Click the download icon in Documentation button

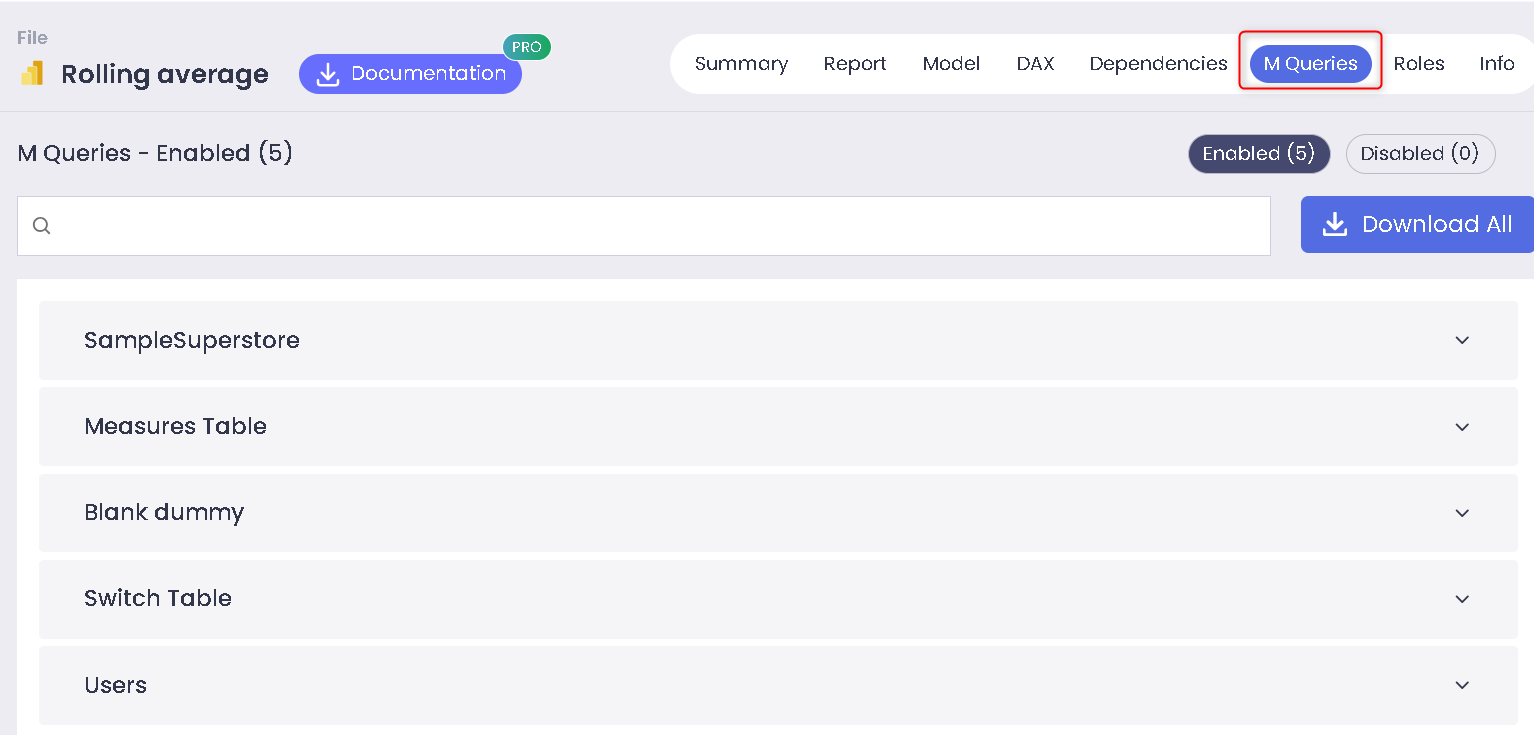[328, 75]
